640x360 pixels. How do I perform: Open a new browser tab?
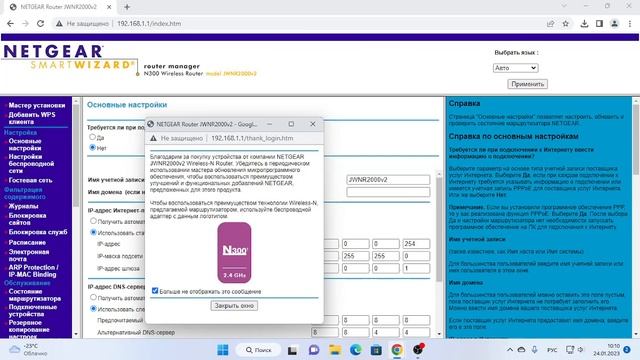(x=127, y=7)
